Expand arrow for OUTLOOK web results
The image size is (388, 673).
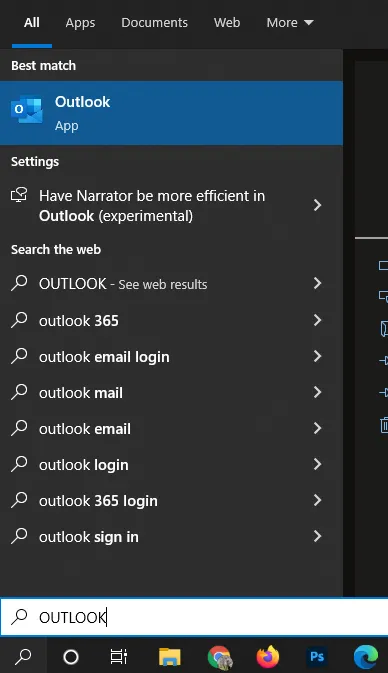317,283
